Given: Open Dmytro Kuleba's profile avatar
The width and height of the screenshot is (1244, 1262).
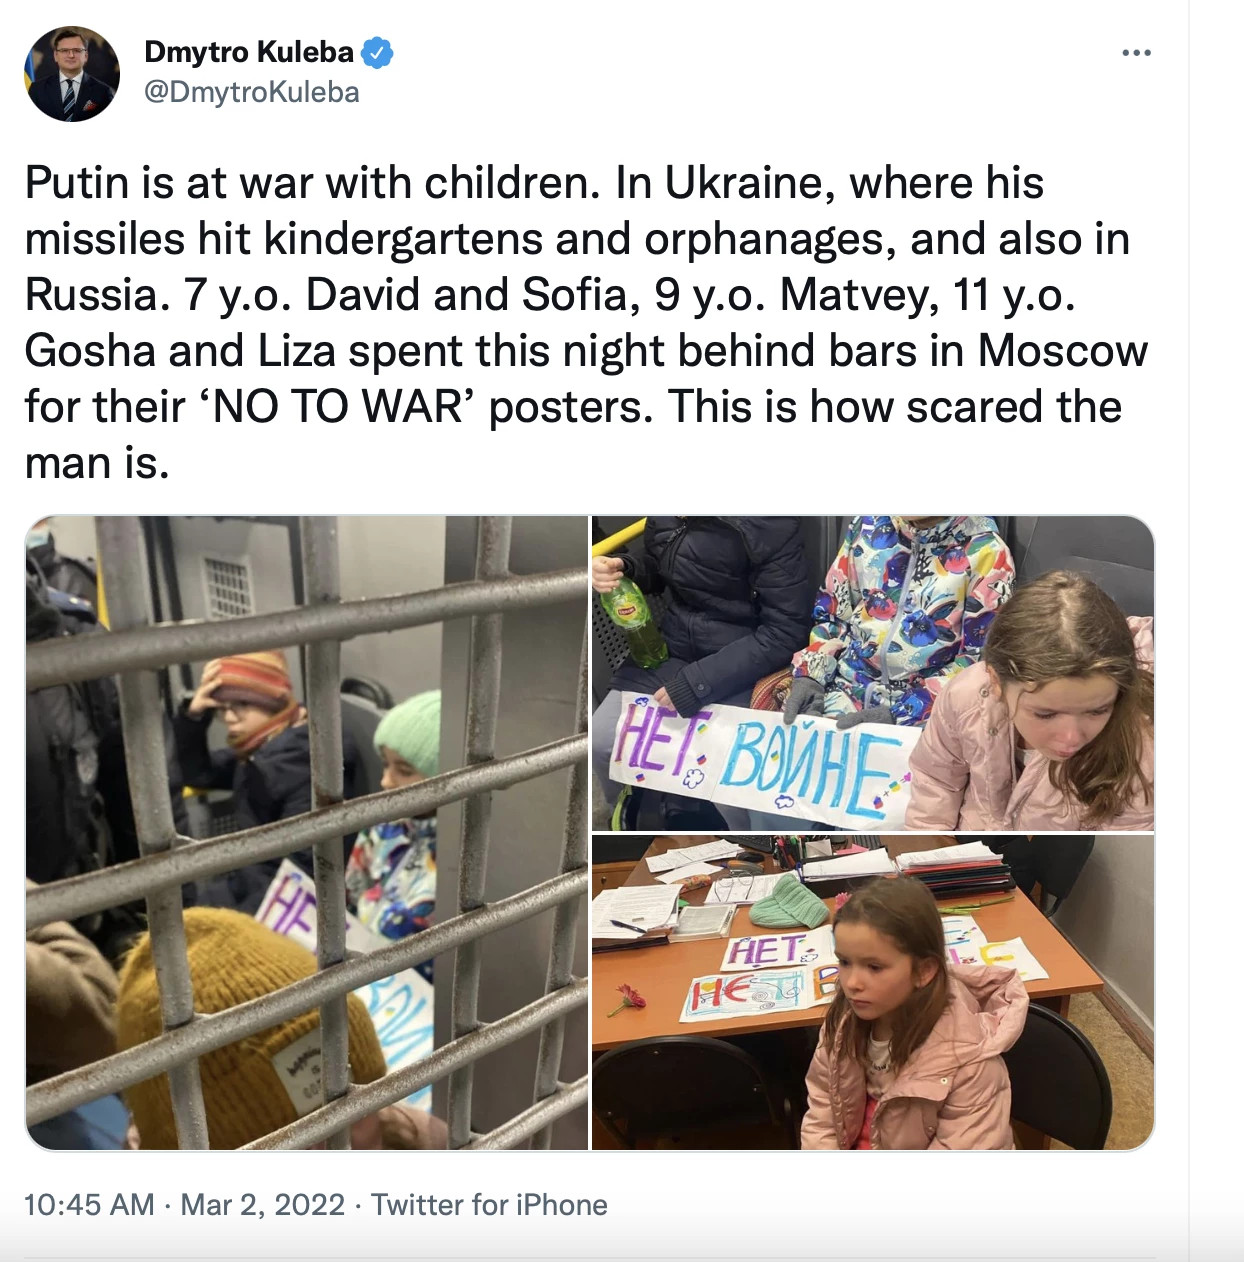Looking at the screenshot, I should point(72,74).
